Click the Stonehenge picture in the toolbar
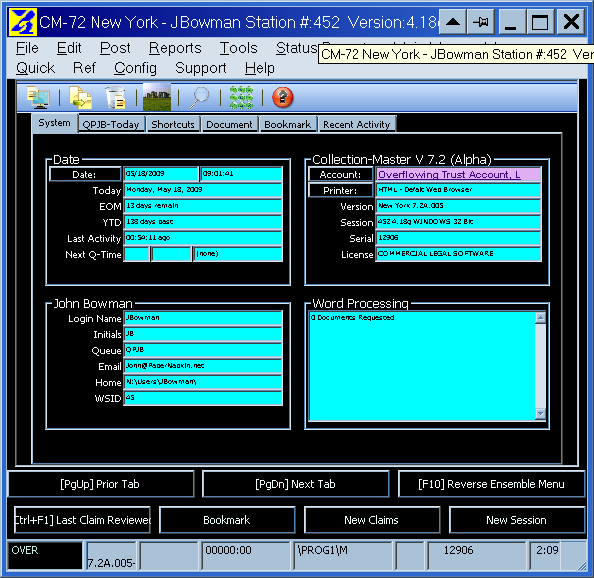594x578 pixels. (x=157, y=97)
